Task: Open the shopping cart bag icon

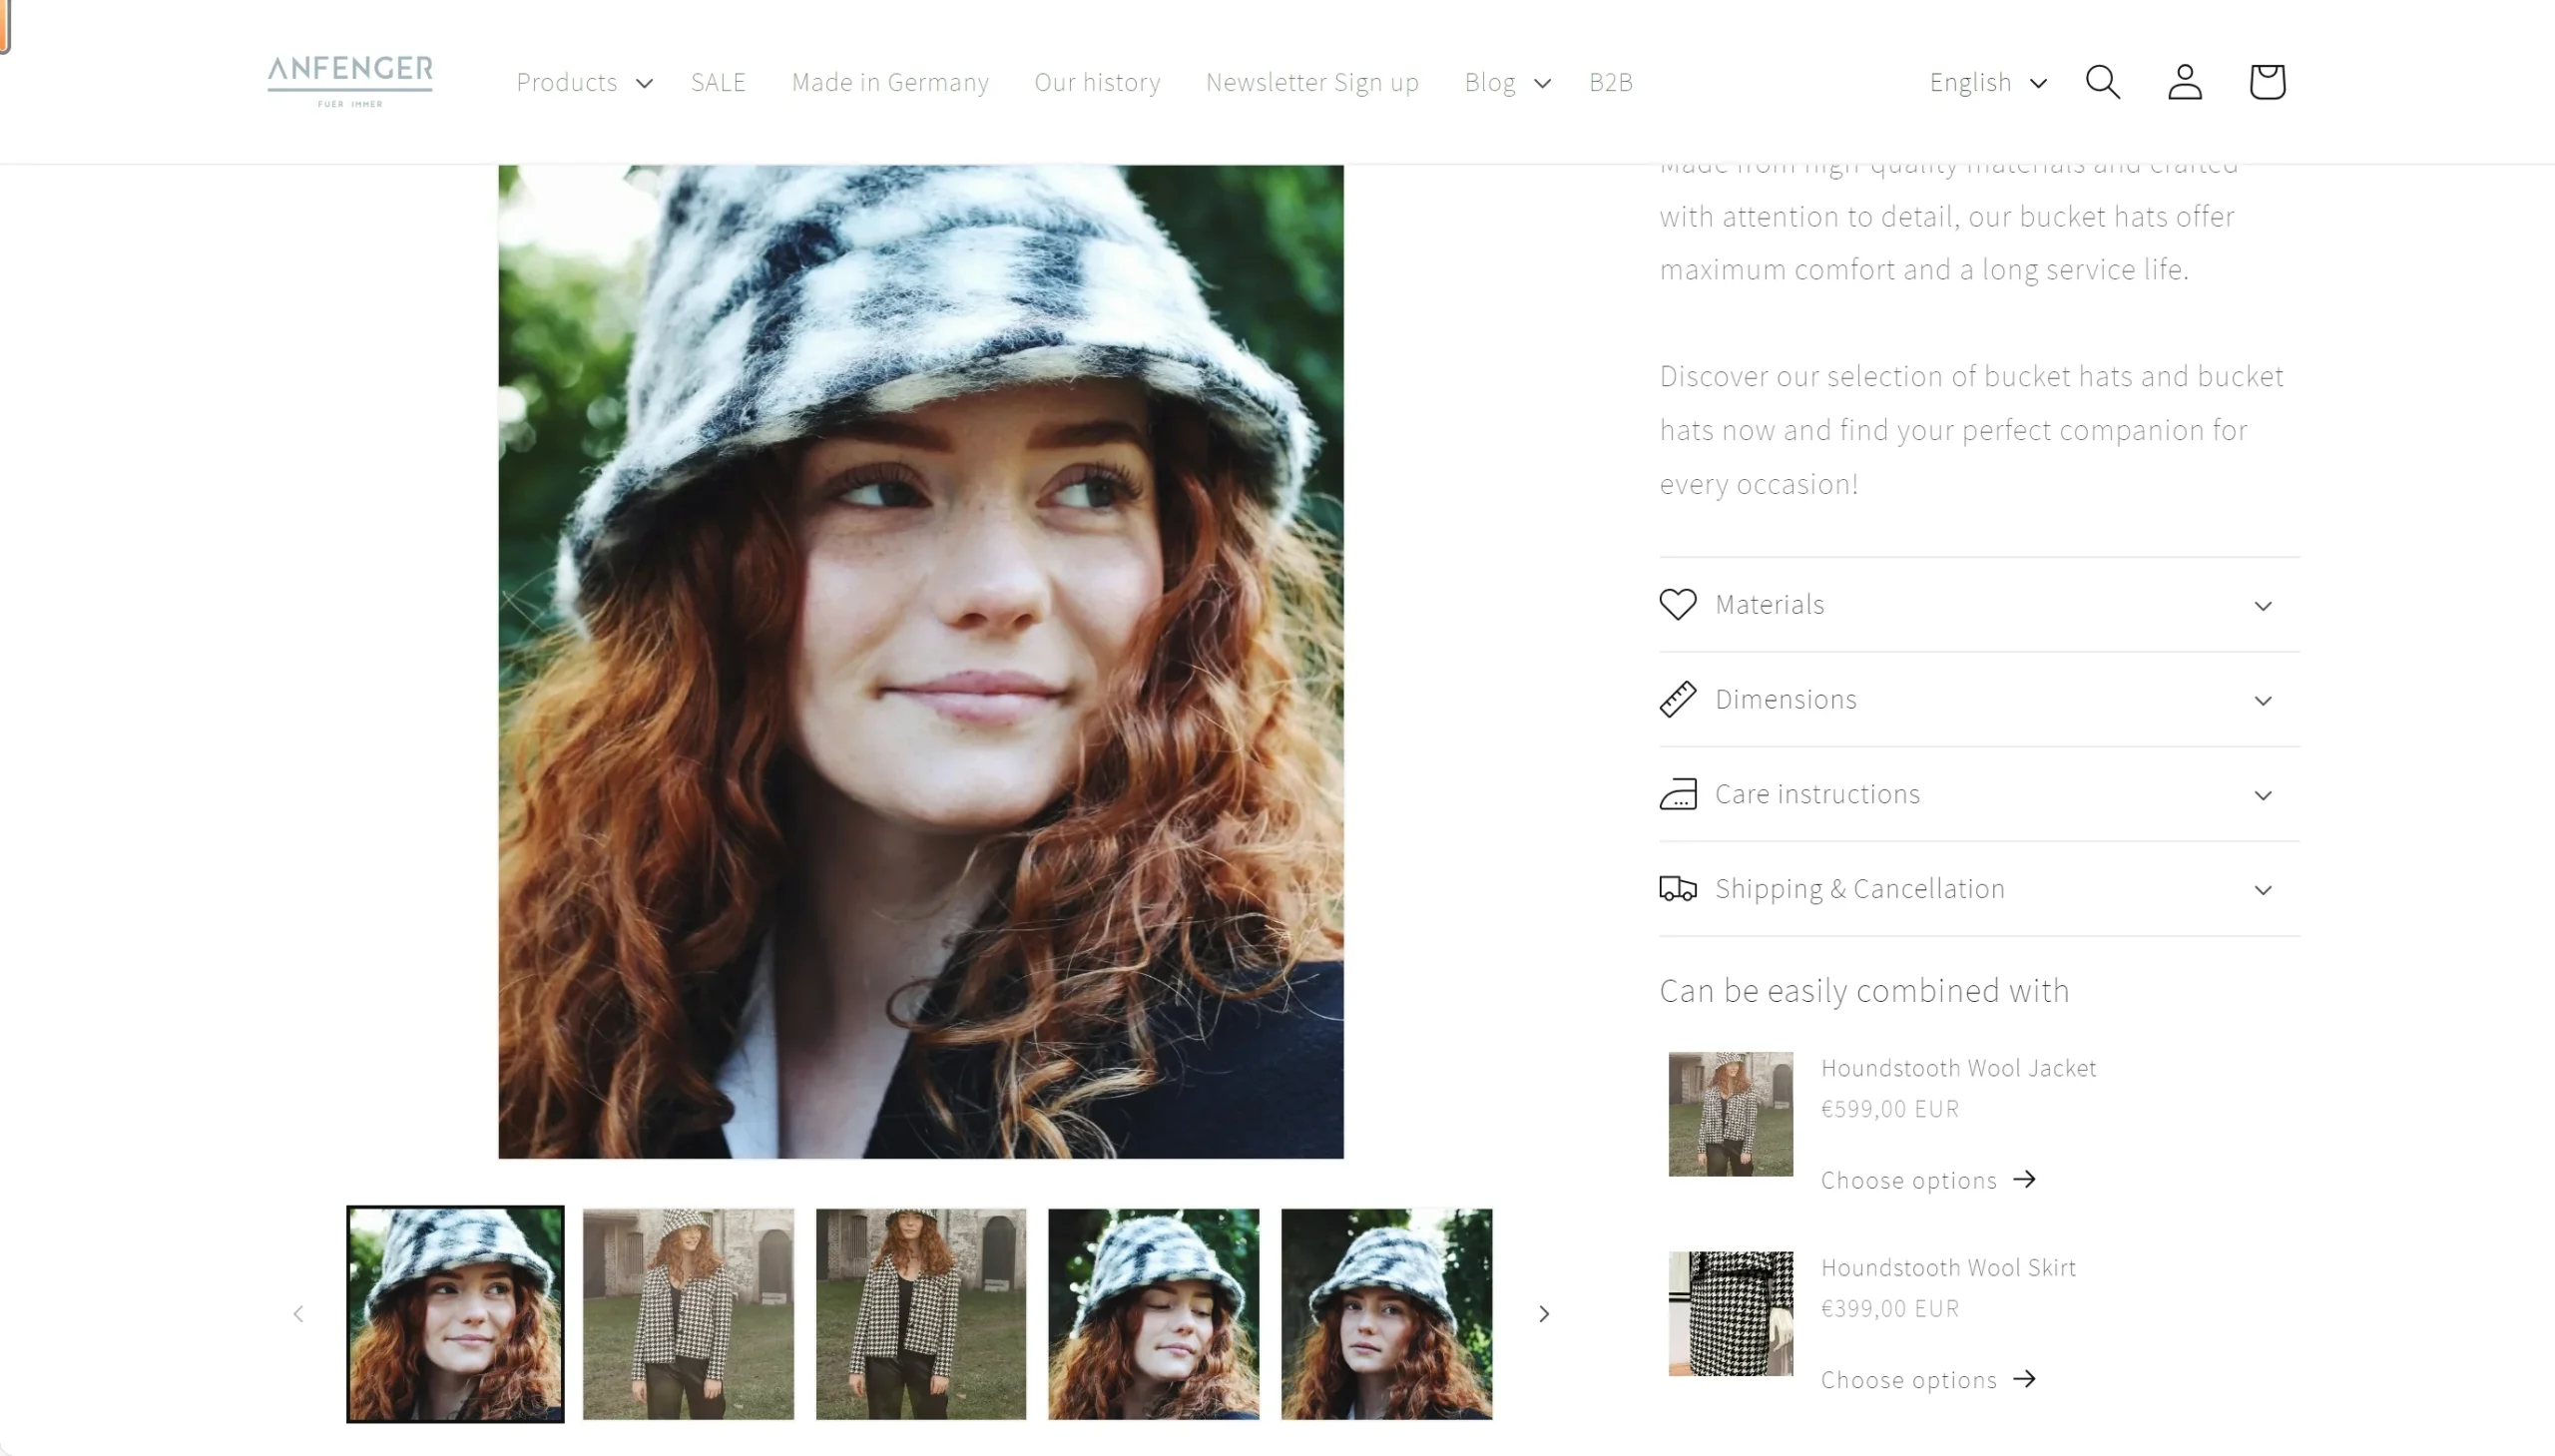Action: [x=2266, y=82]
